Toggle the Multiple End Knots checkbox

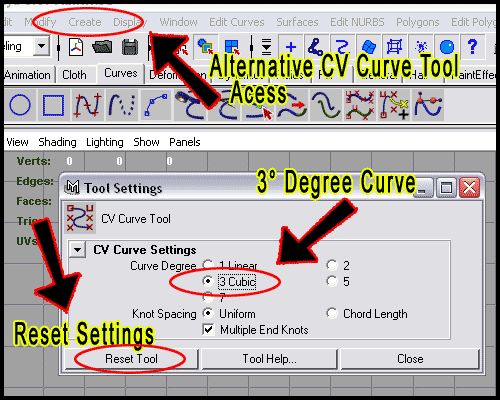coord(208,330)
